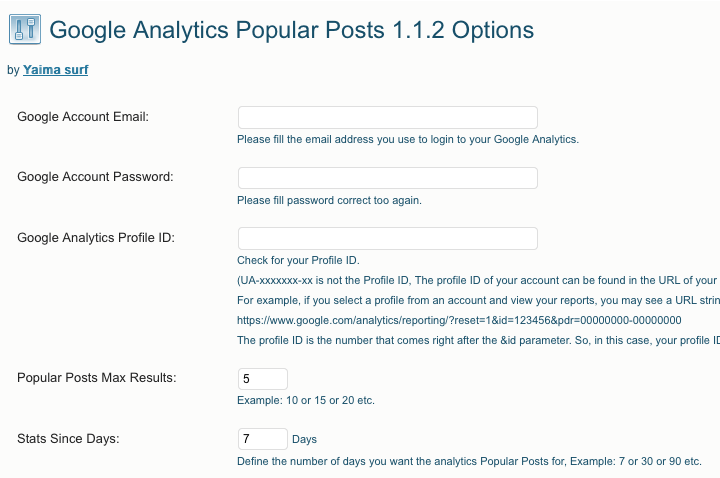Click the "Days" unit text beside the stats field

304,439
